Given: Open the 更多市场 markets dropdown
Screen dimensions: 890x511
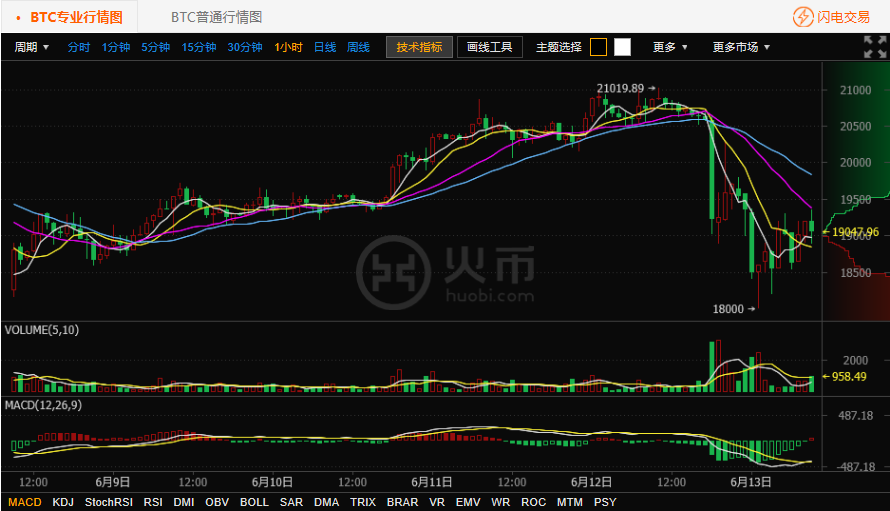Looking at the screenshot, I should 741,47.
